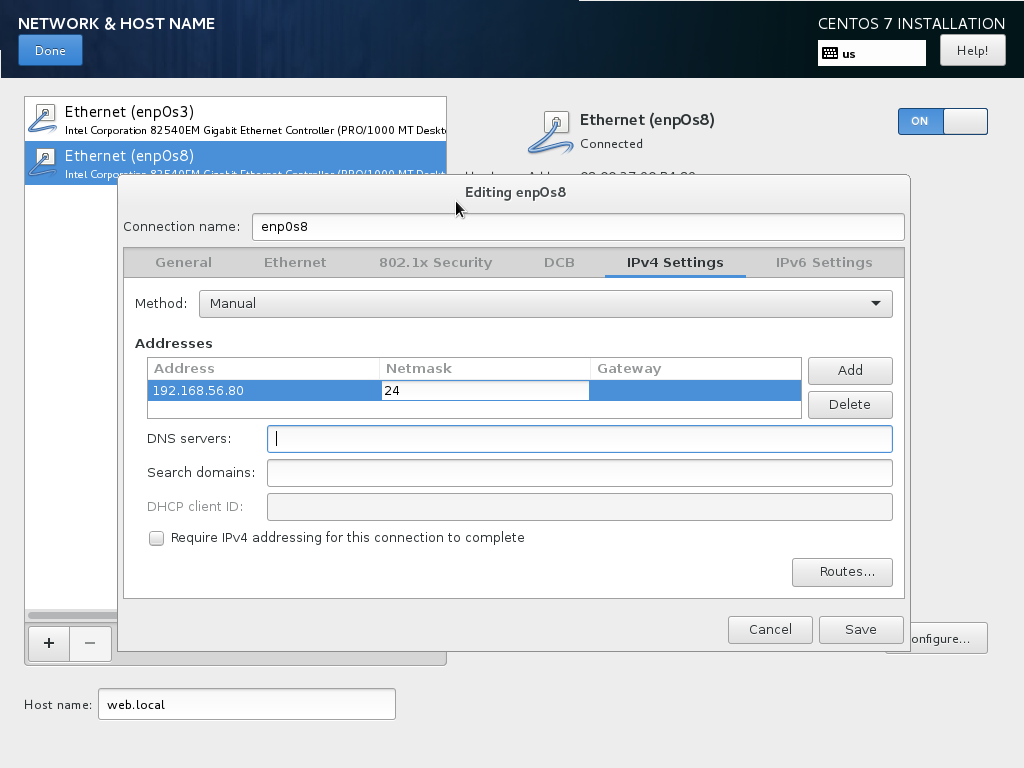1024x768 pixels.
Task: Click Add to add an address
Action: (x=850, y=370)
